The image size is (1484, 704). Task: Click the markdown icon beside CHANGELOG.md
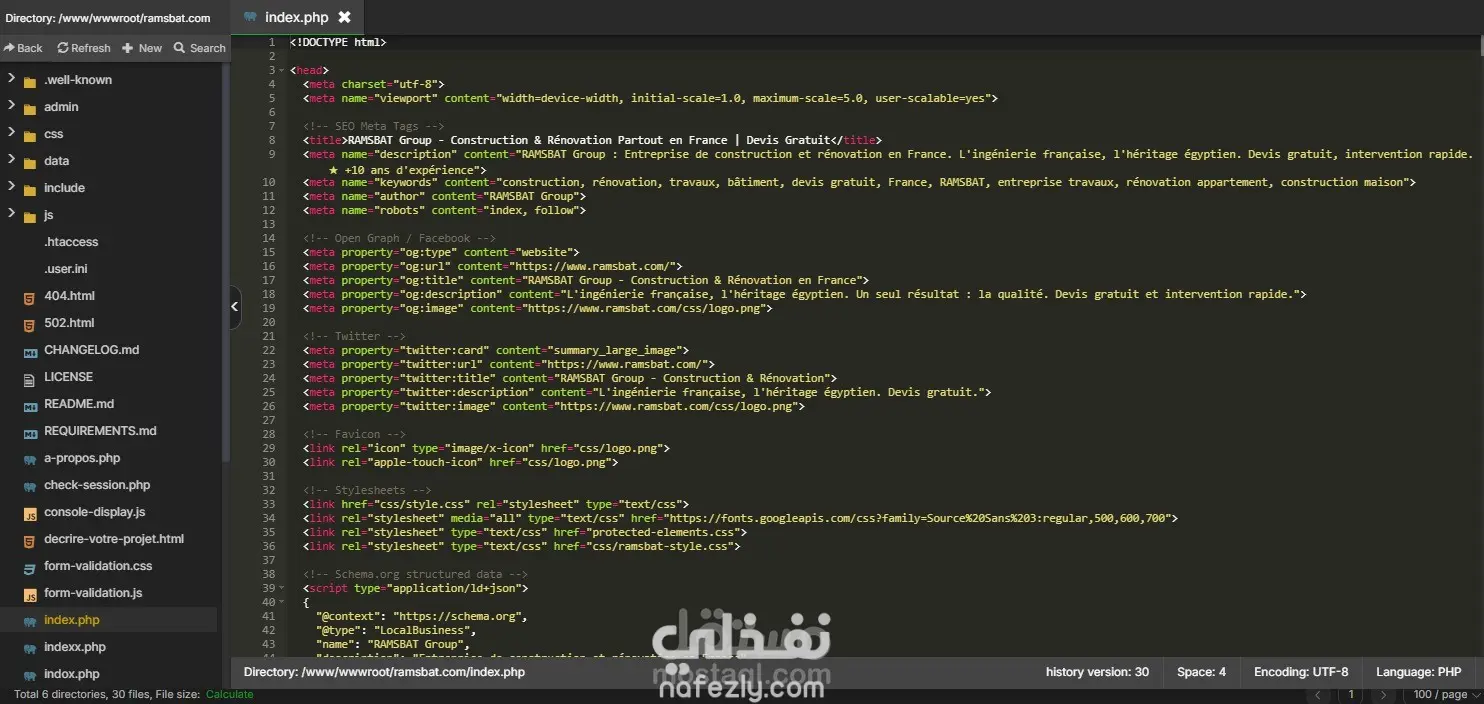pyautogui.click(x=30, y=351)
